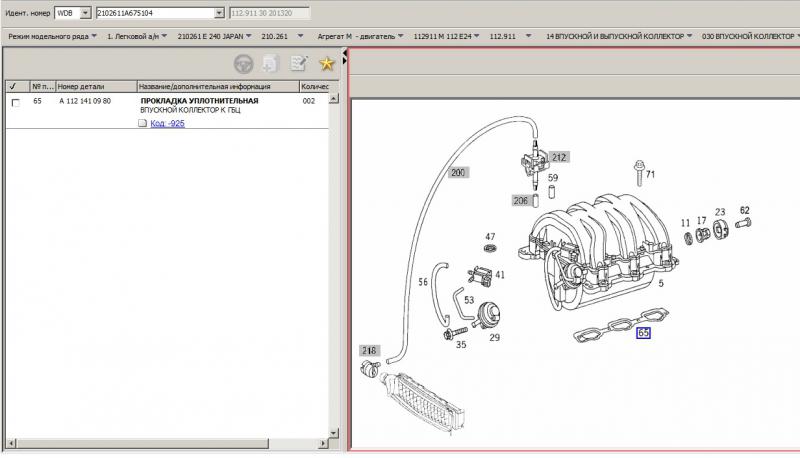Select callout 47 in the diagram
800x458 pixels.
click(x=490, y=237)
